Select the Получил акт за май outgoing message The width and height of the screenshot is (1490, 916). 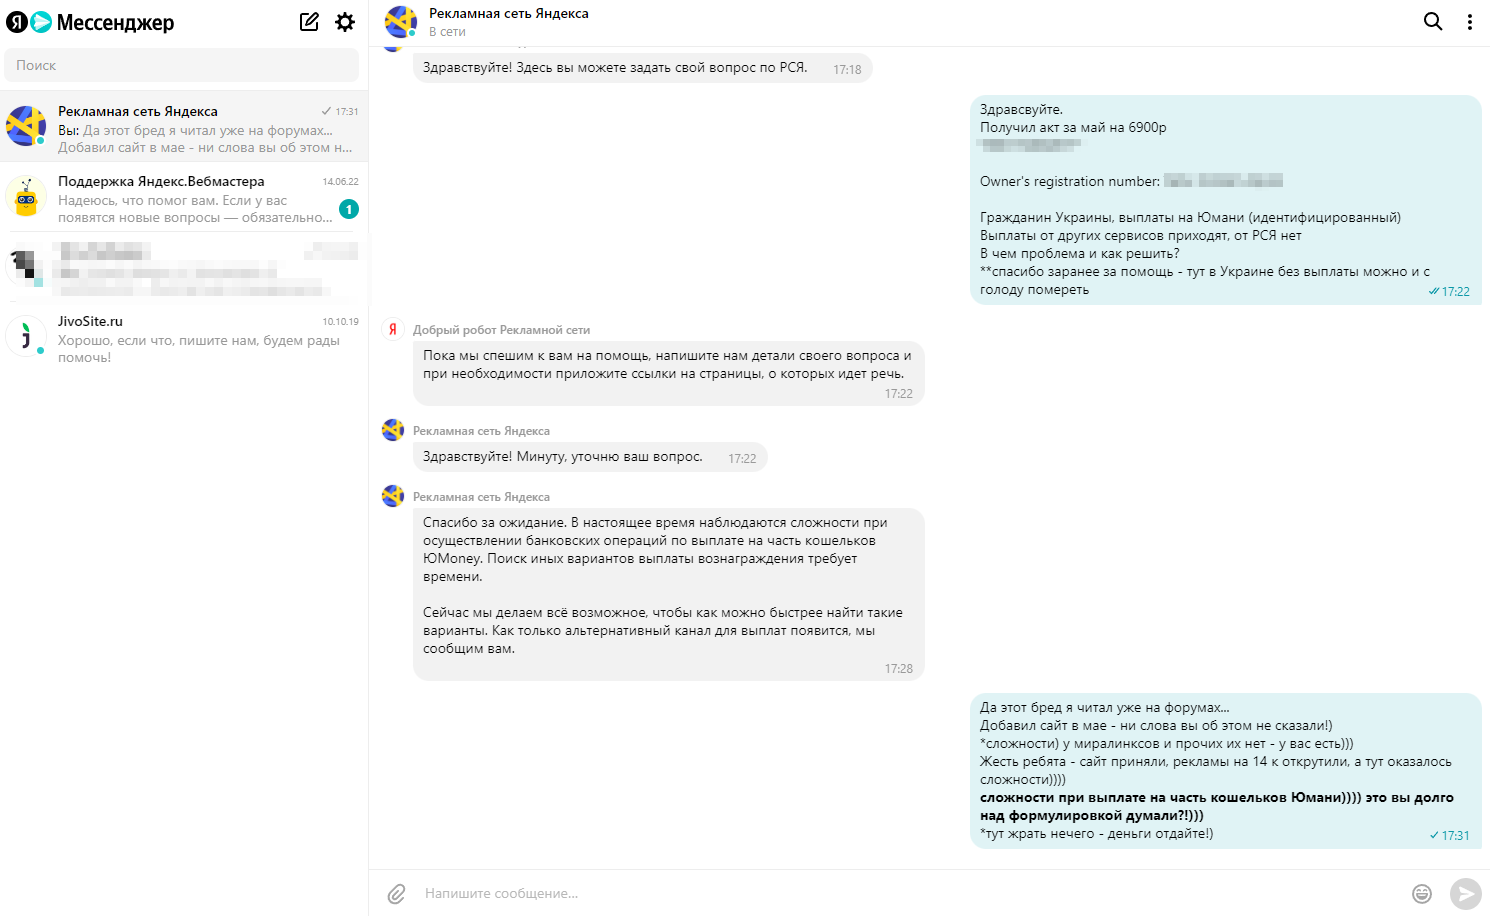point(1226,200)
